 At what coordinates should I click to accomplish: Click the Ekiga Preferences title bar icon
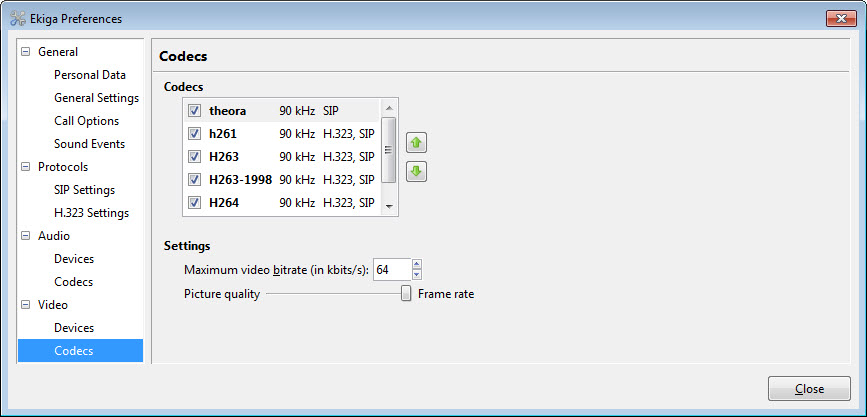(x=18, y=19)
